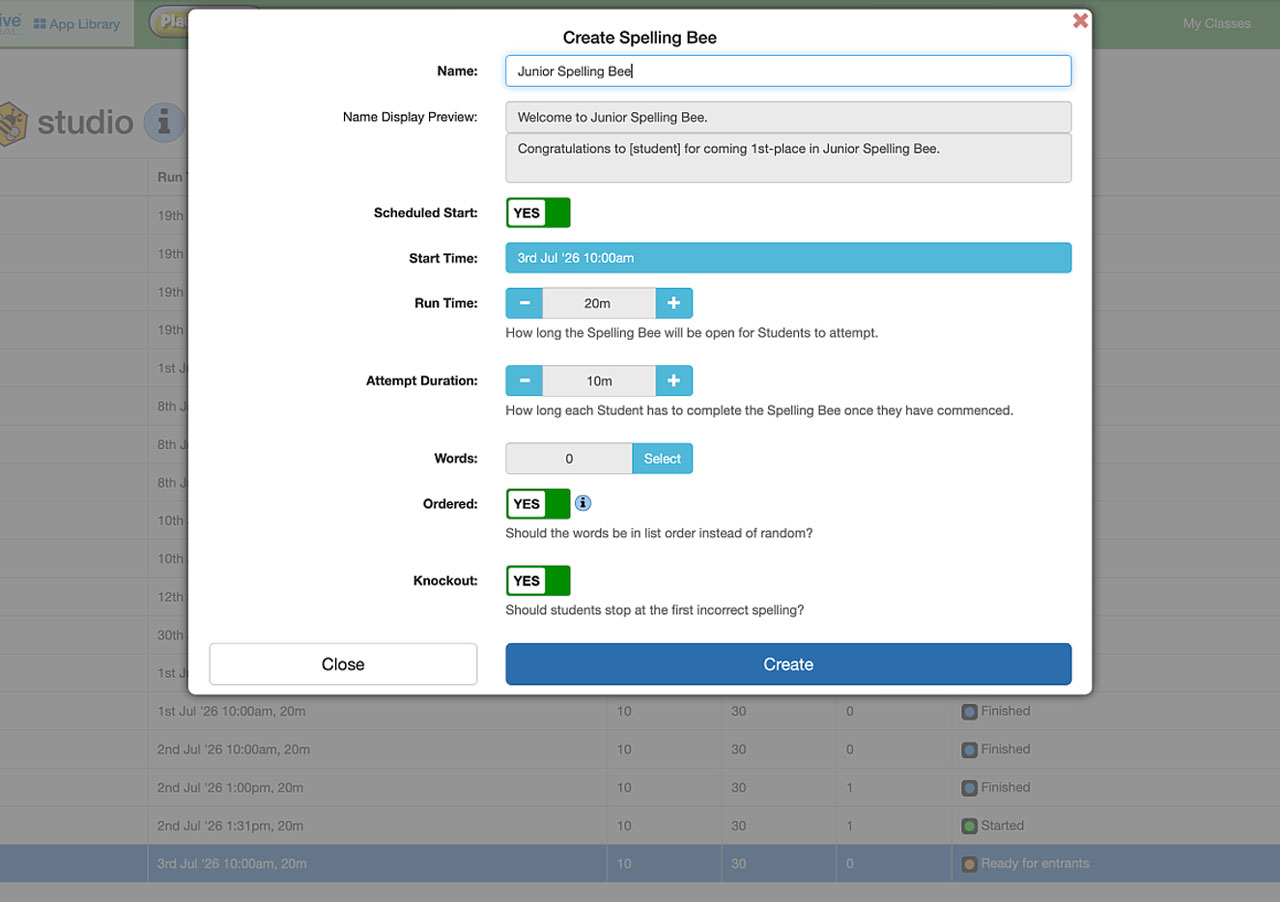The image size is (1280, 902).
Task: Click the Finished status icon for 2nd Jul 1:00pm row
Action: tap(969, 788)
